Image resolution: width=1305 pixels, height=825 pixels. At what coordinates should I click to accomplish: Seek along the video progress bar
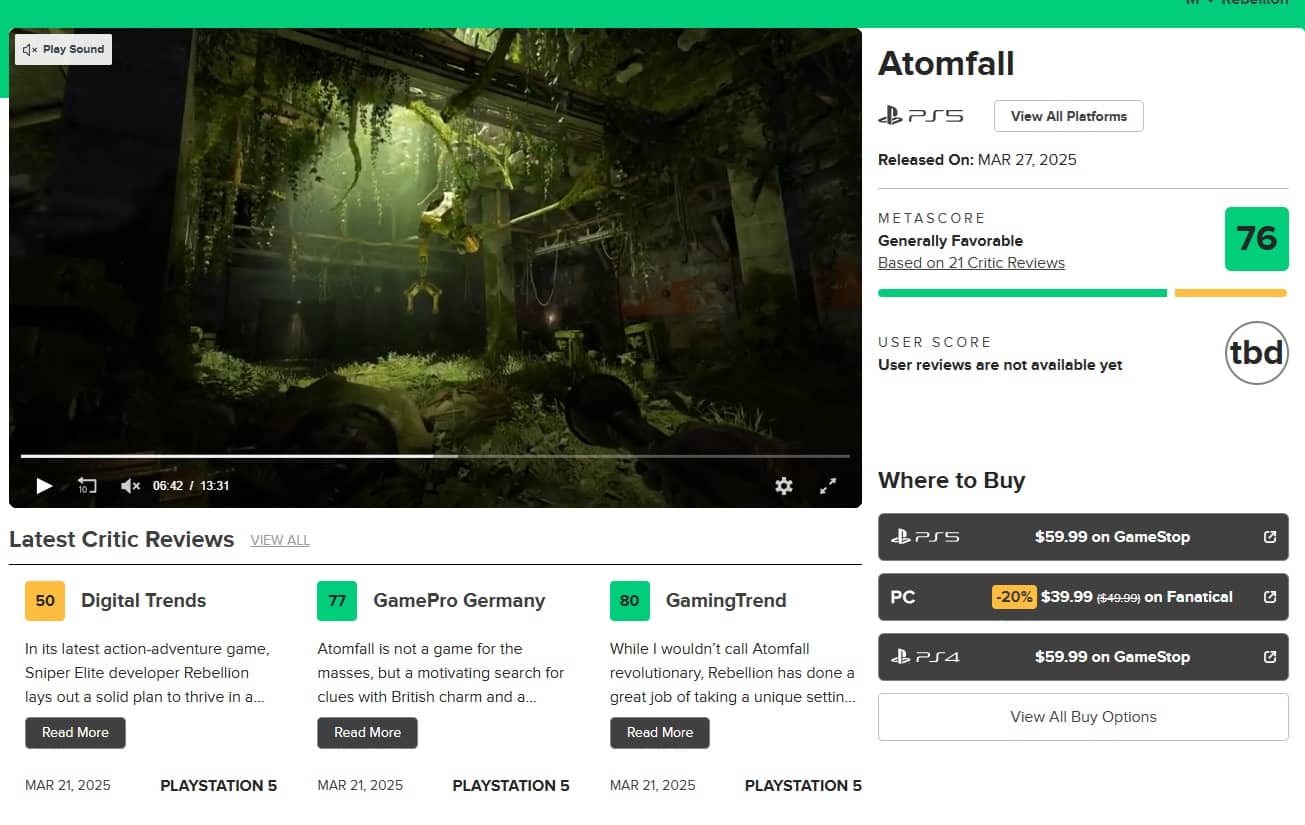click(435, 456)
